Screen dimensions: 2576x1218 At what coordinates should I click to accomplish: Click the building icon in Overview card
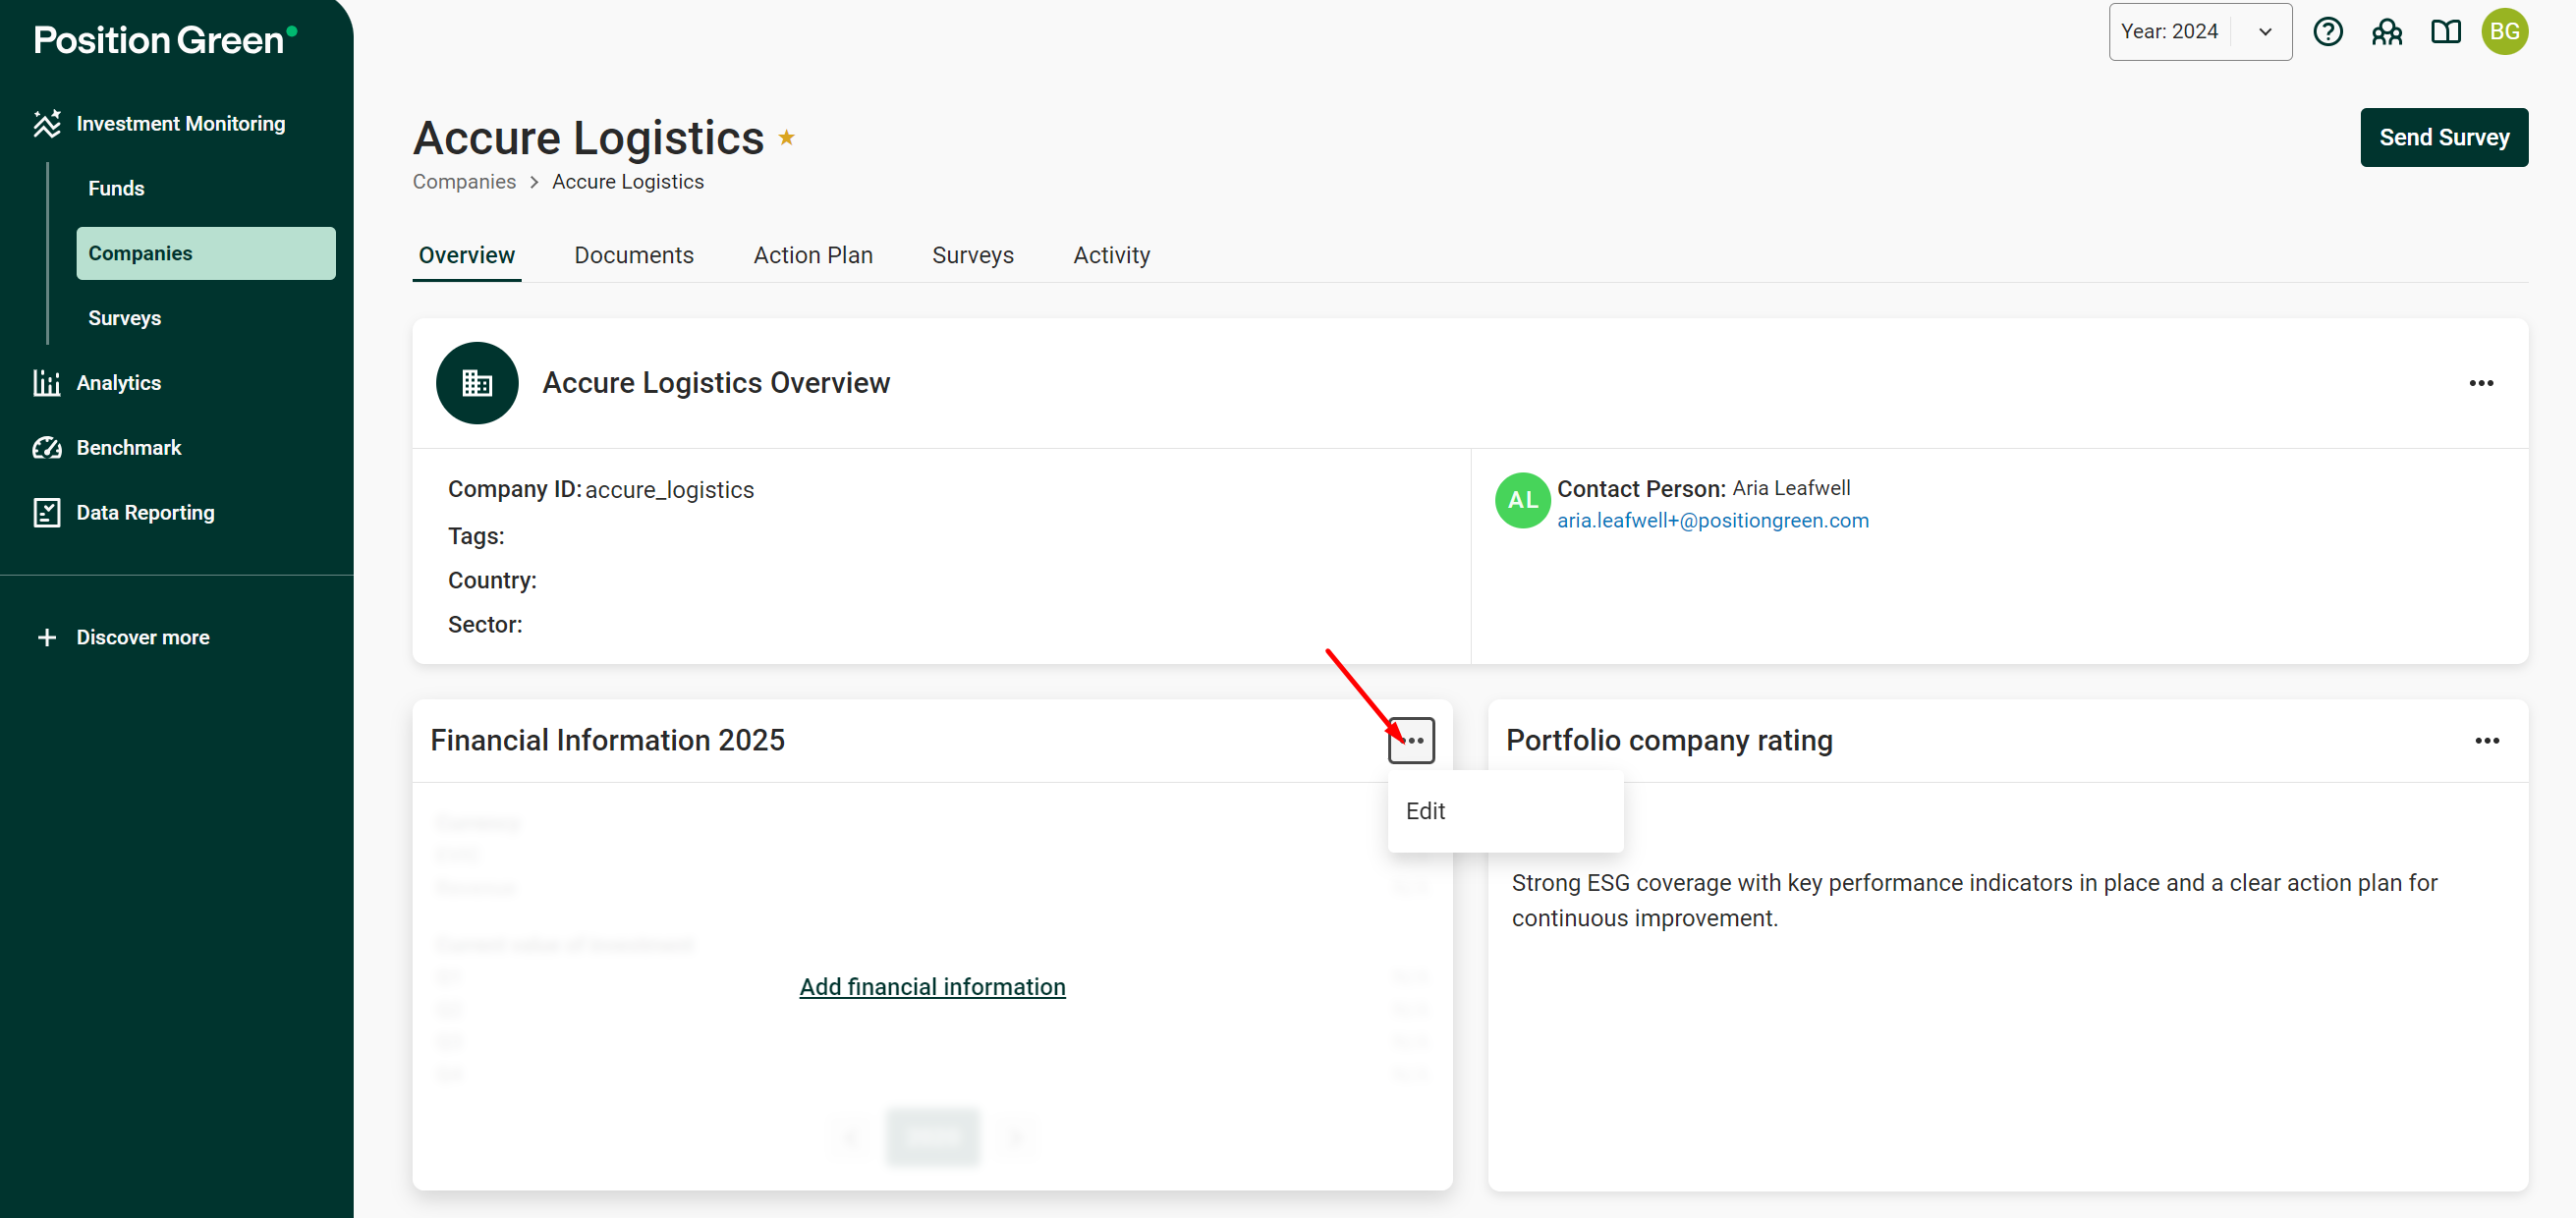(x=477, y=383)
